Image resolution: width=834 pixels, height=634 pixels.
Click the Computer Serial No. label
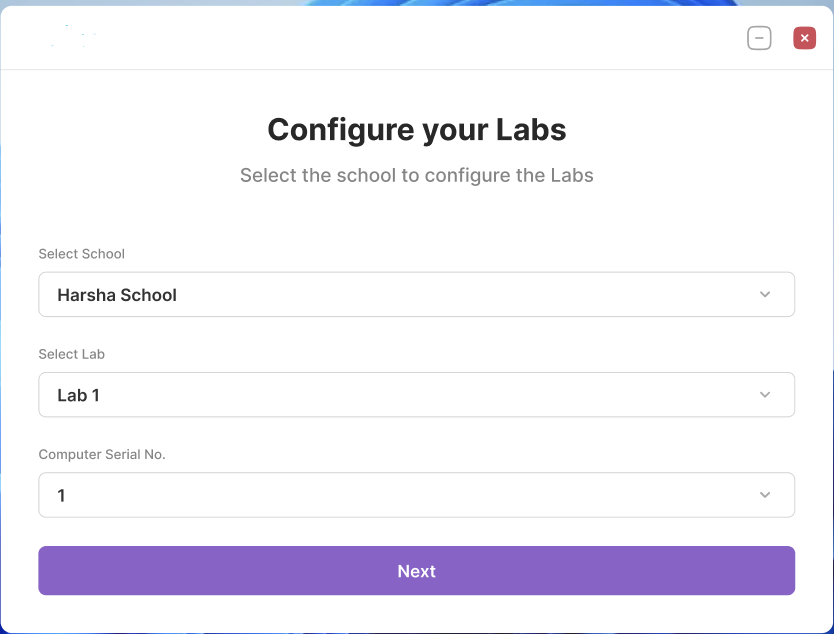tap(102, 454)
